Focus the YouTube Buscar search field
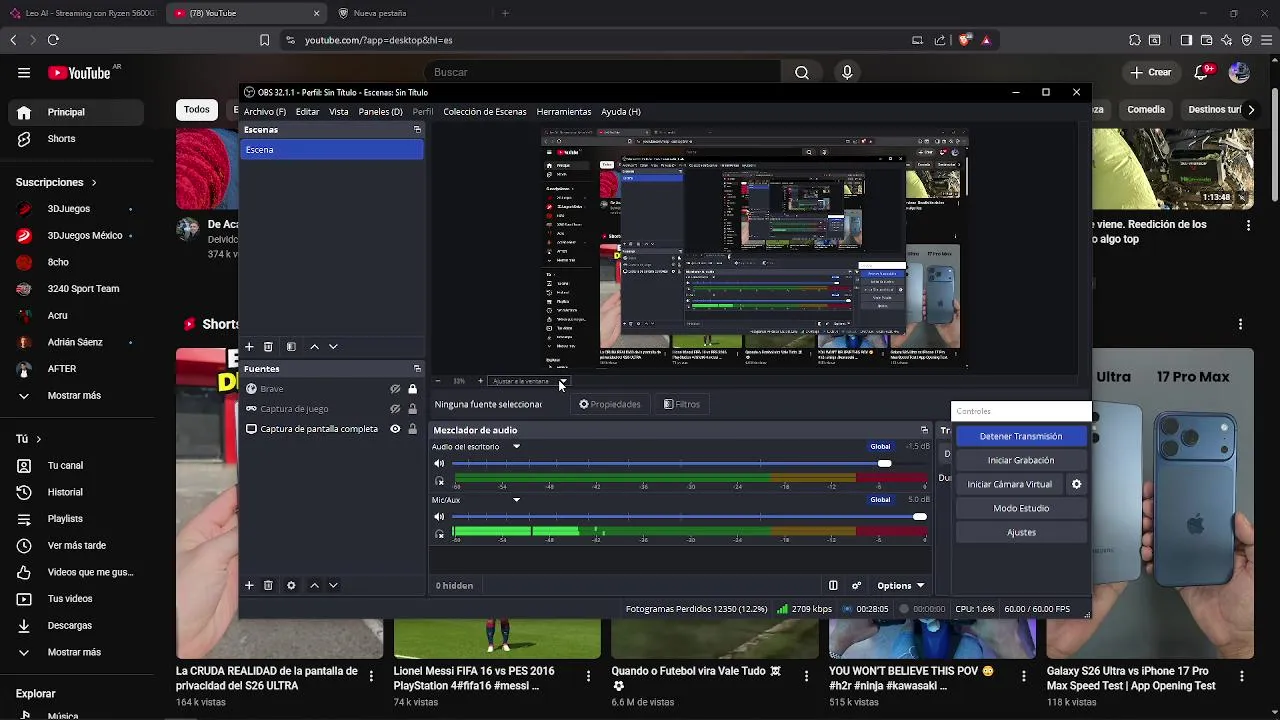The height and width of the screenshot is (720, 1280). coord(602,72)
